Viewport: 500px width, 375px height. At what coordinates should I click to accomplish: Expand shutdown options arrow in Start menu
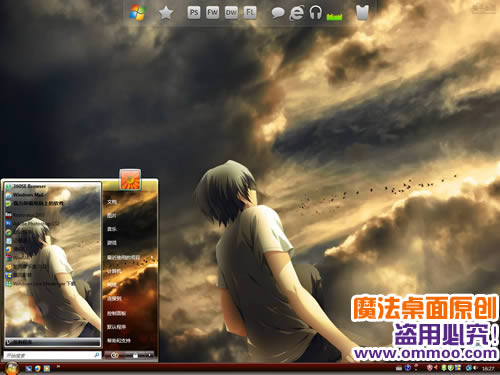pos(149,356)
